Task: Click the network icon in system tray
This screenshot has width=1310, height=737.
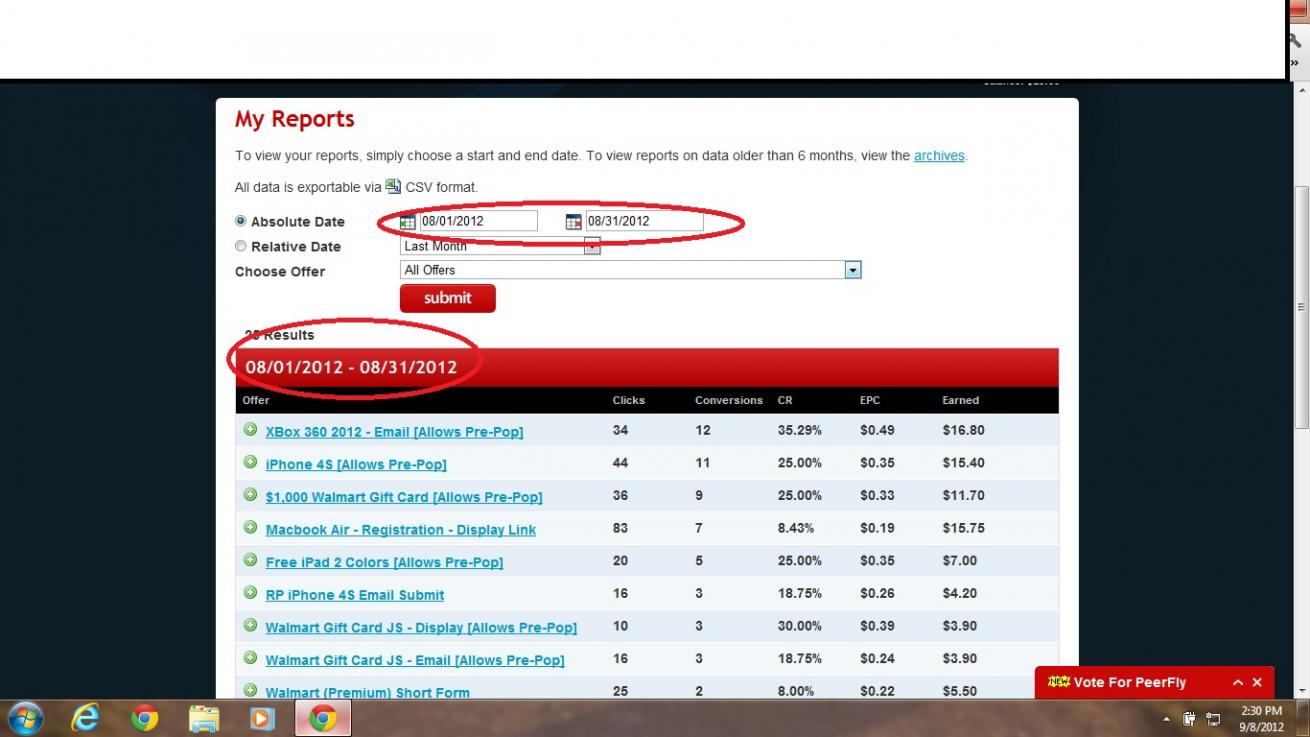Action: click(x=1213, y=719)
